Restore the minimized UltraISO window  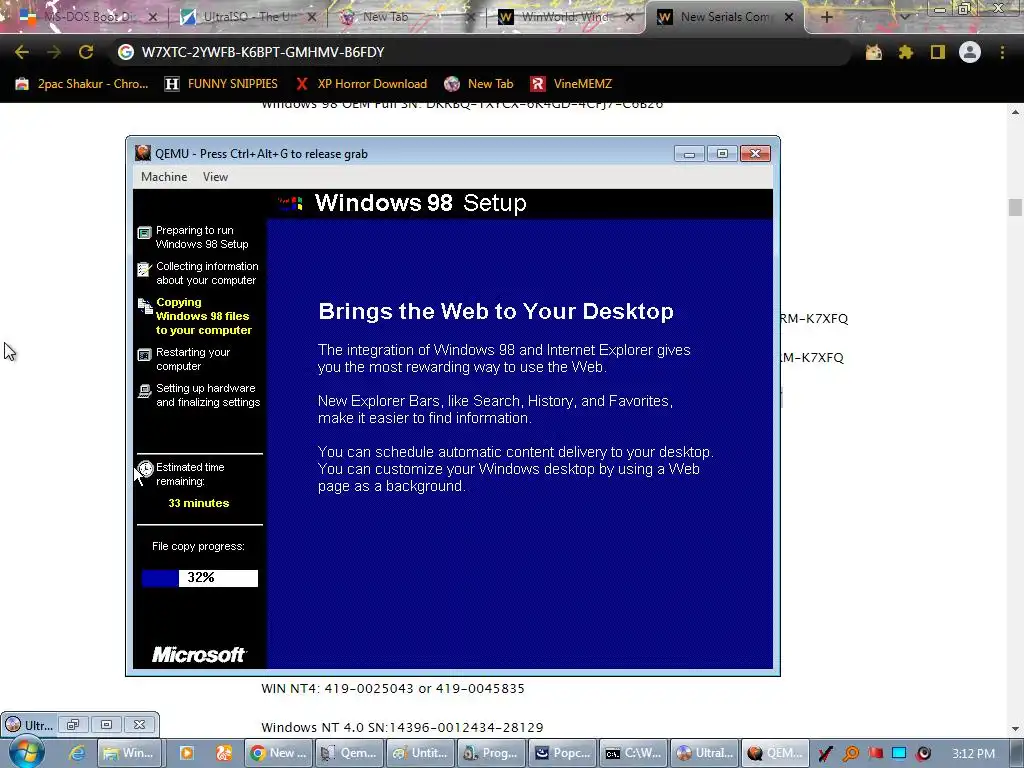(x=72, y=724)
